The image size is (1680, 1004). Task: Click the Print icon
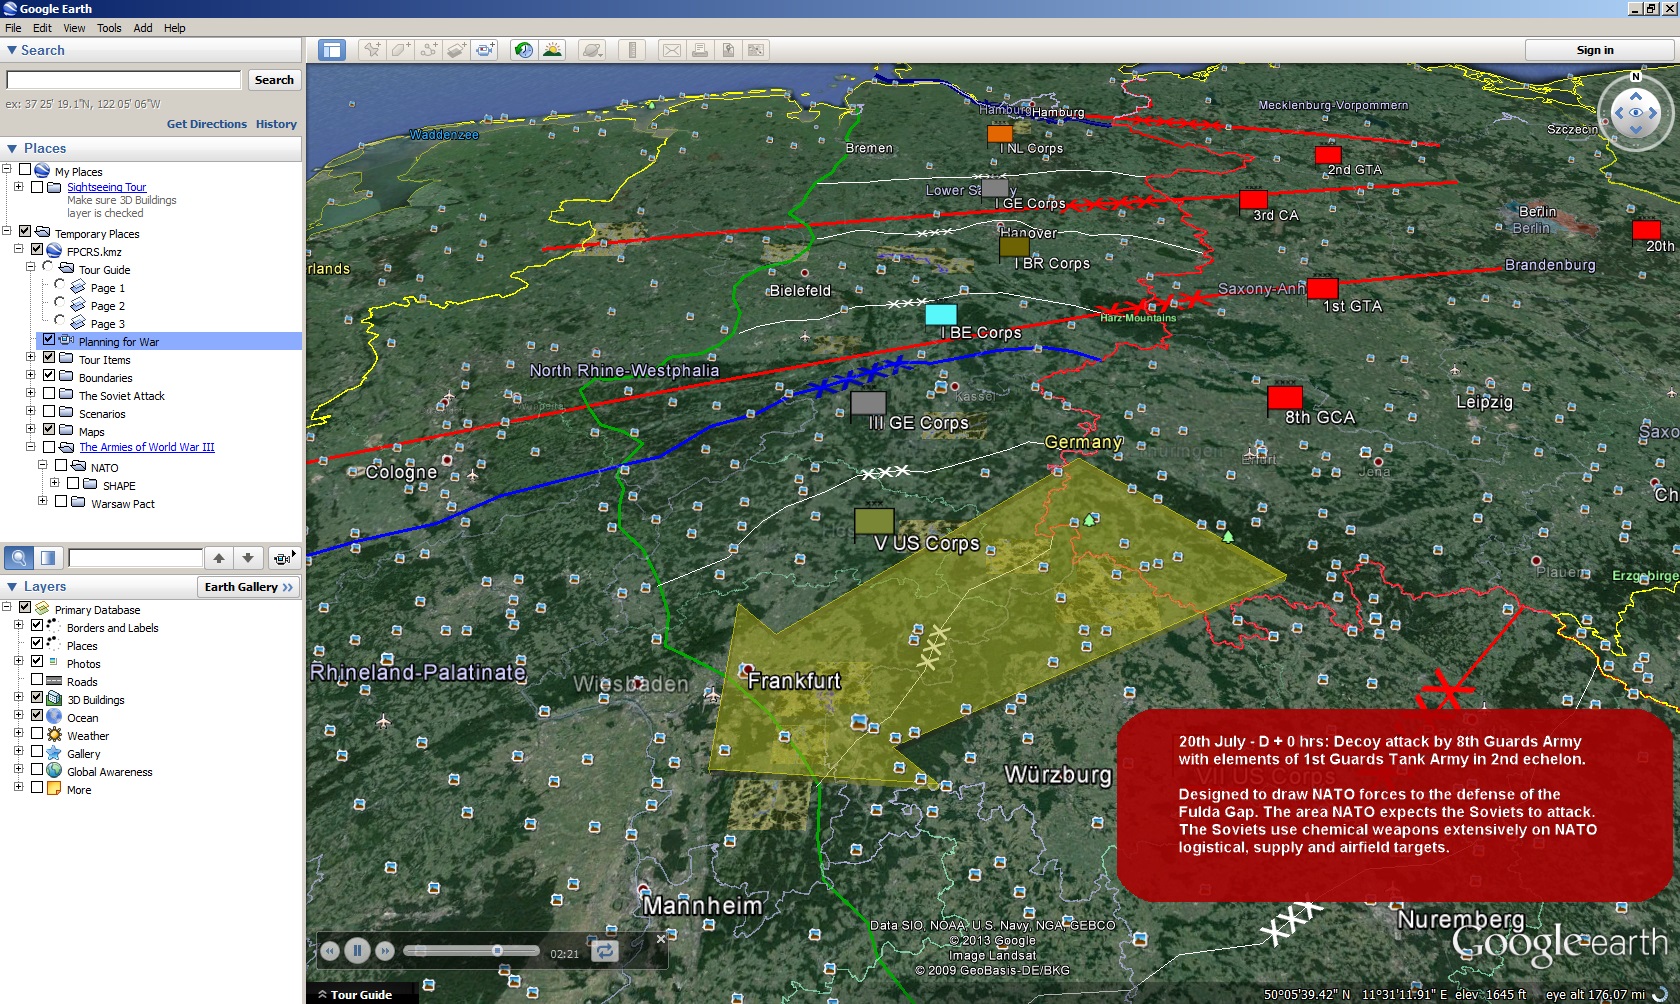tap(700, 50)
